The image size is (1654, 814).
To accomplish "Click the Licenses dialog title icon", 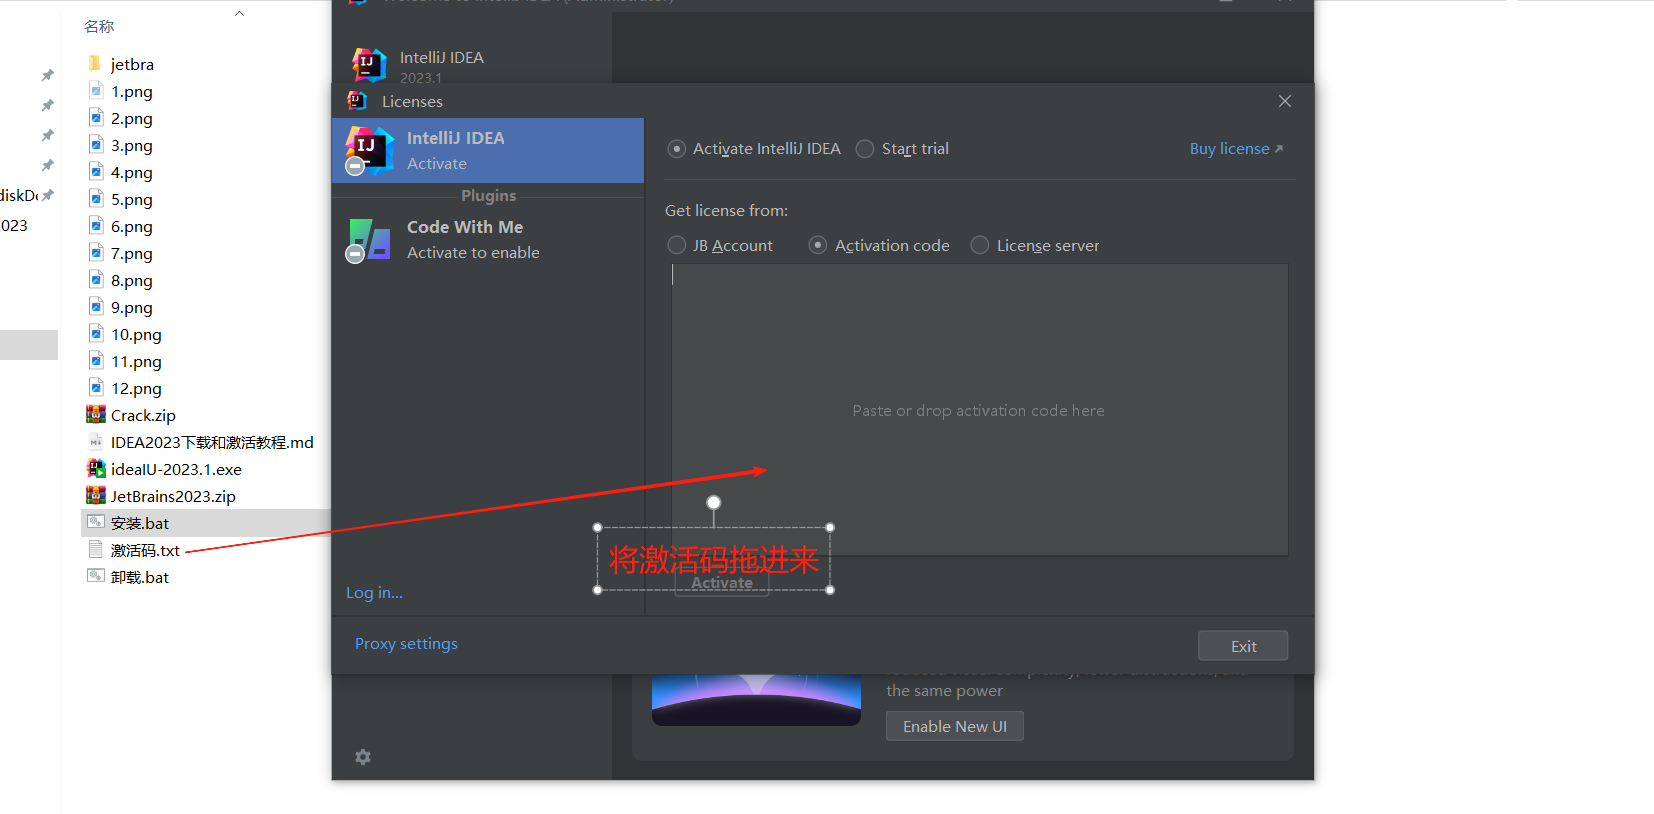I will point(356,101).
